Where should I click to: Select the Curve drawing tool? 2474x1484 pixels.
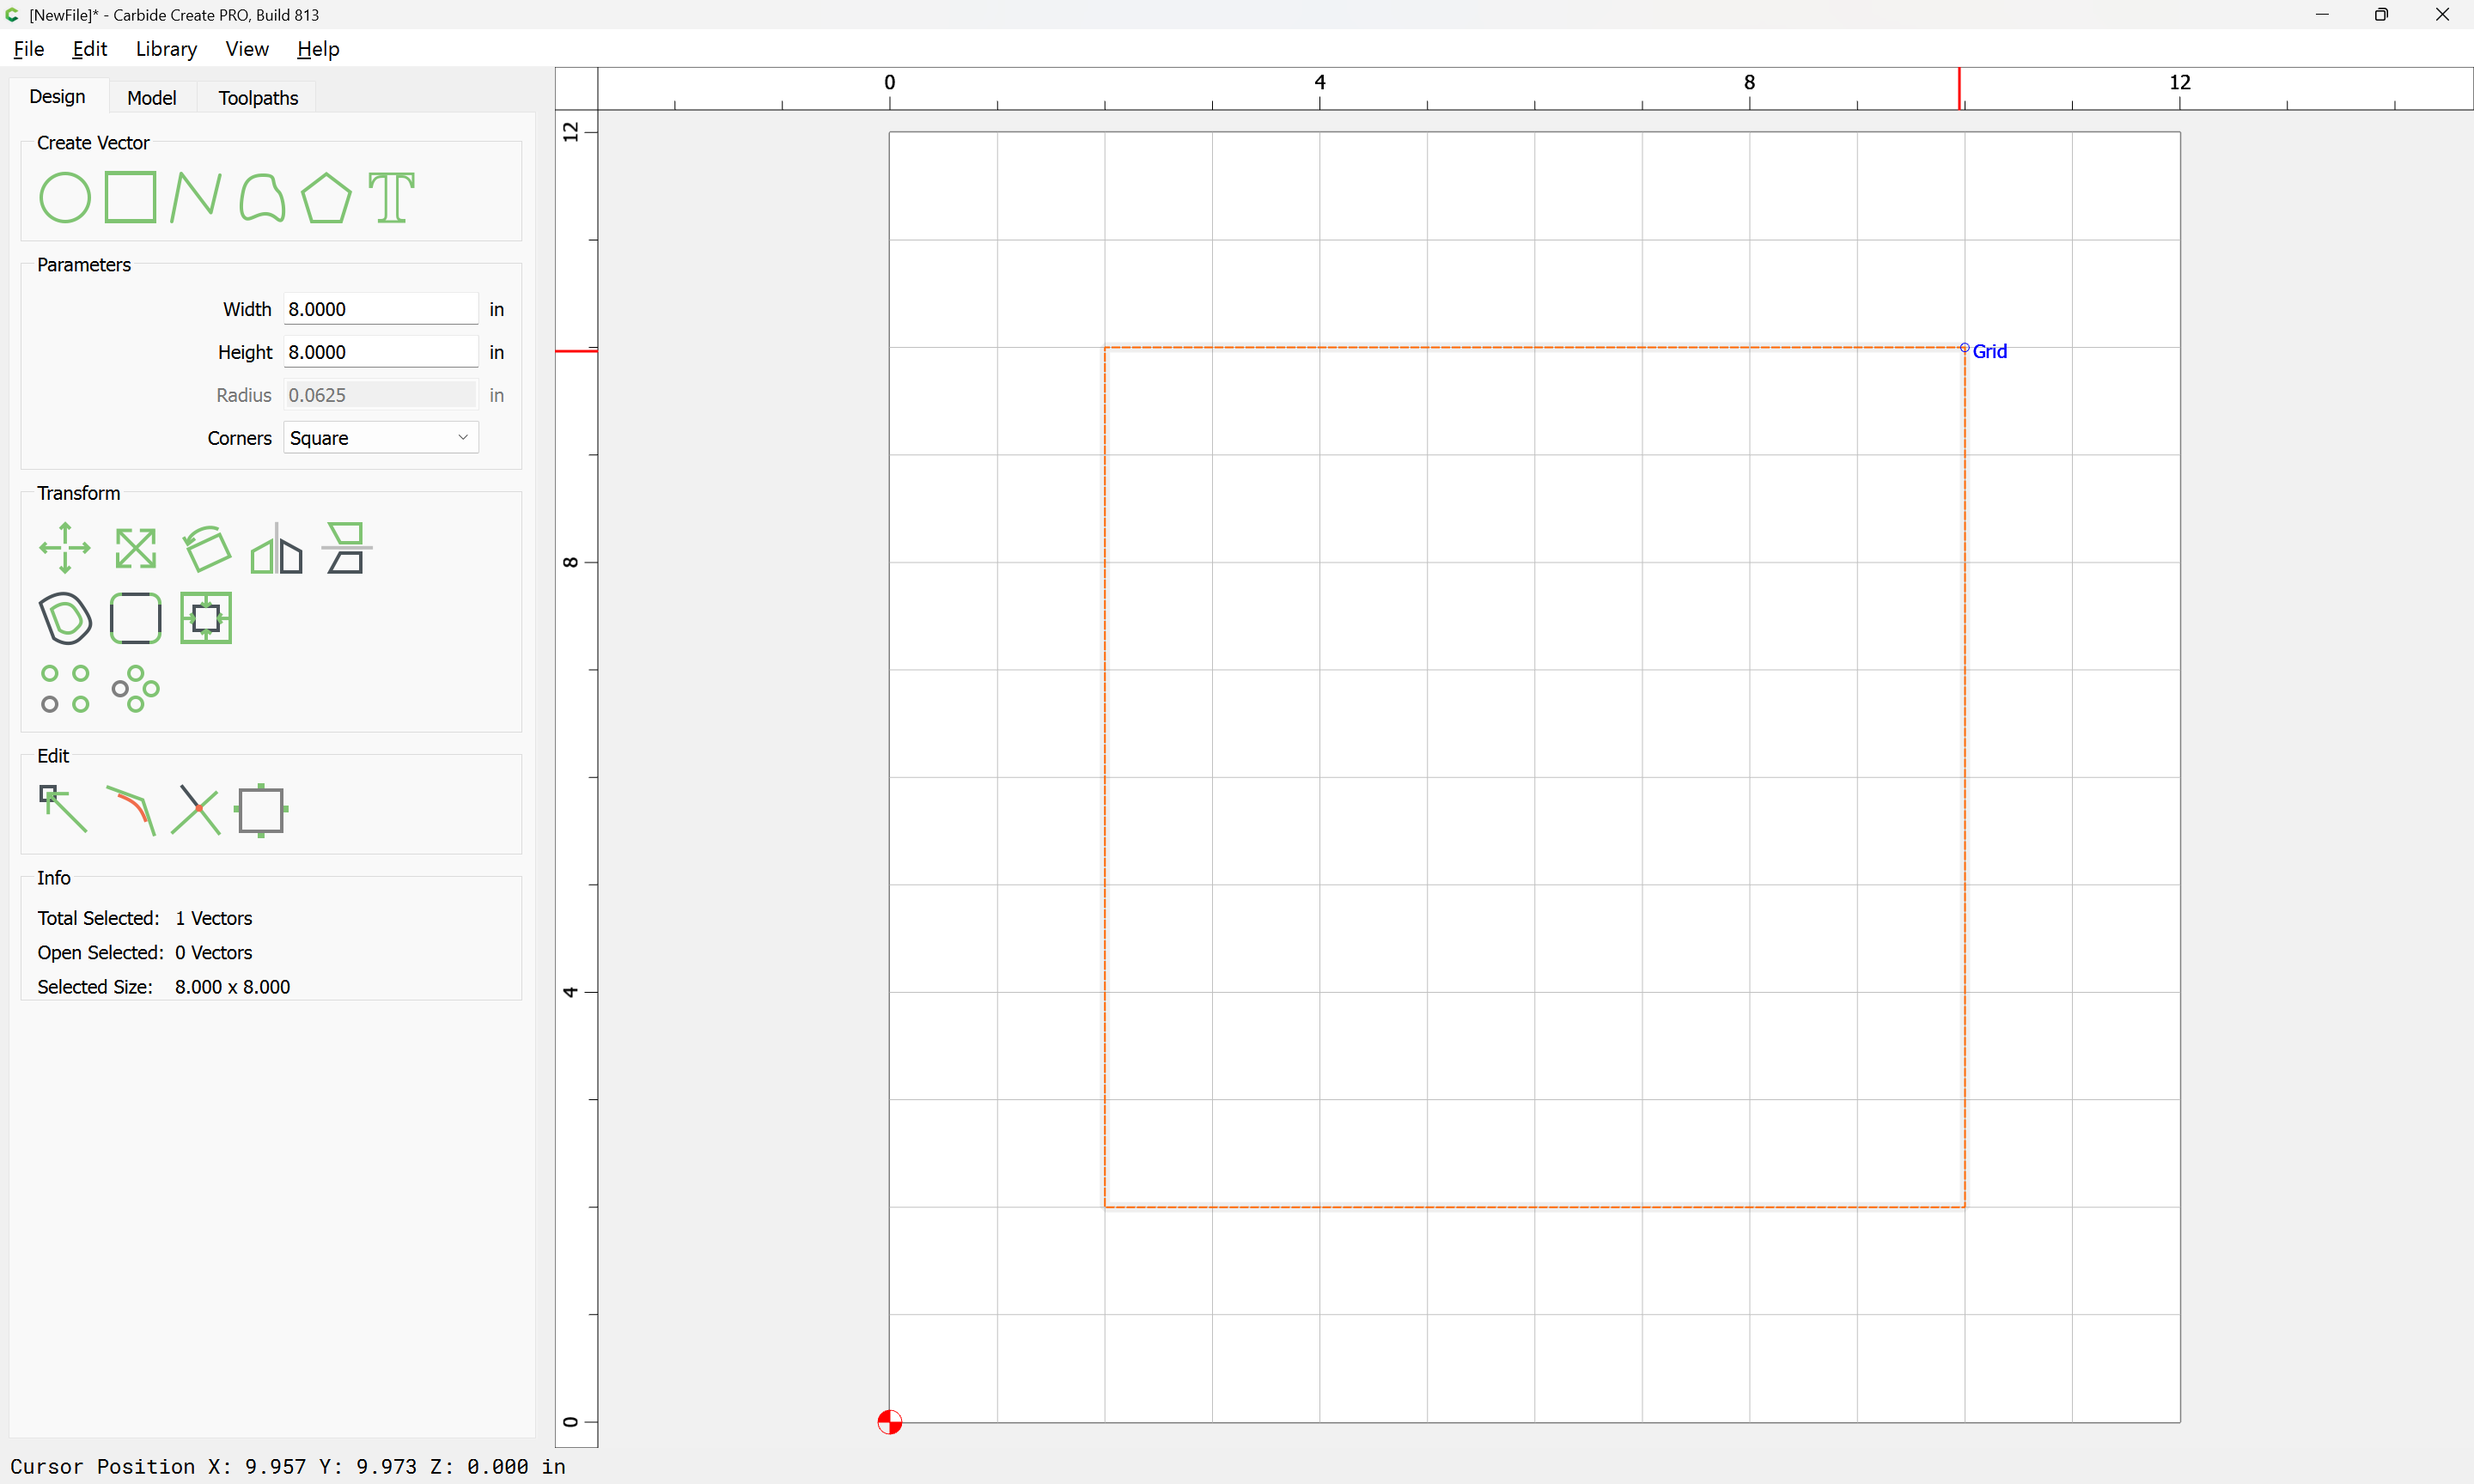pyautogui.click(x=262, y=197)
